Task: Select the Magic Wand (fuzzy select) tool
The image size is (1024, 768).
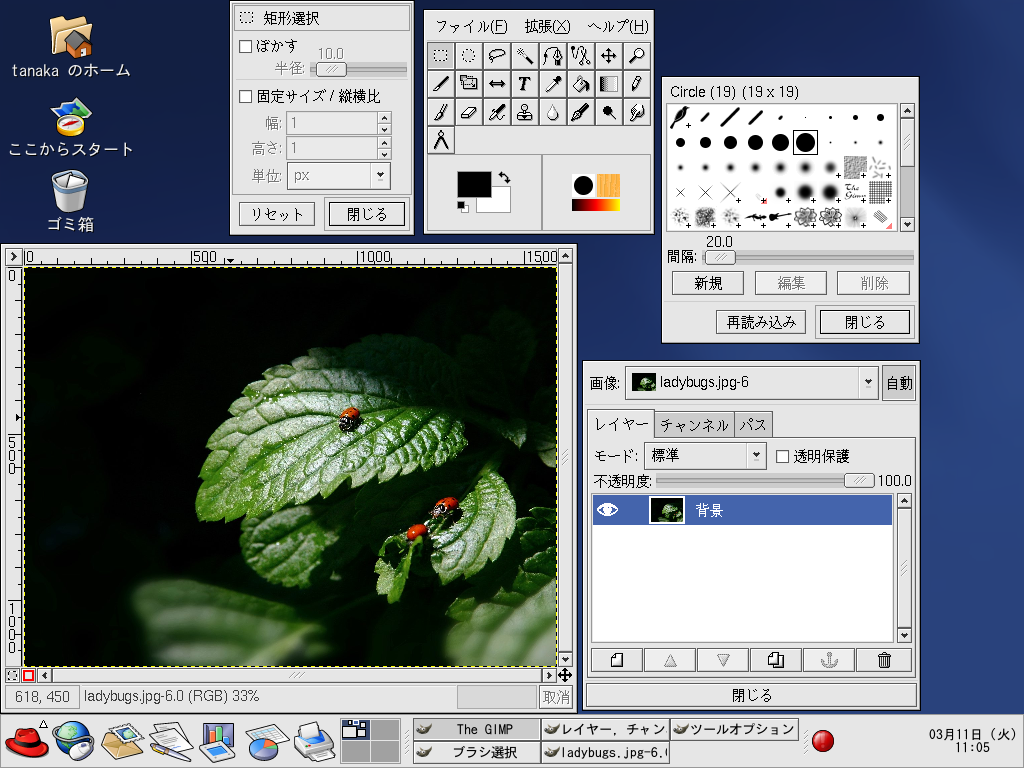Action: tap(524, 55)
